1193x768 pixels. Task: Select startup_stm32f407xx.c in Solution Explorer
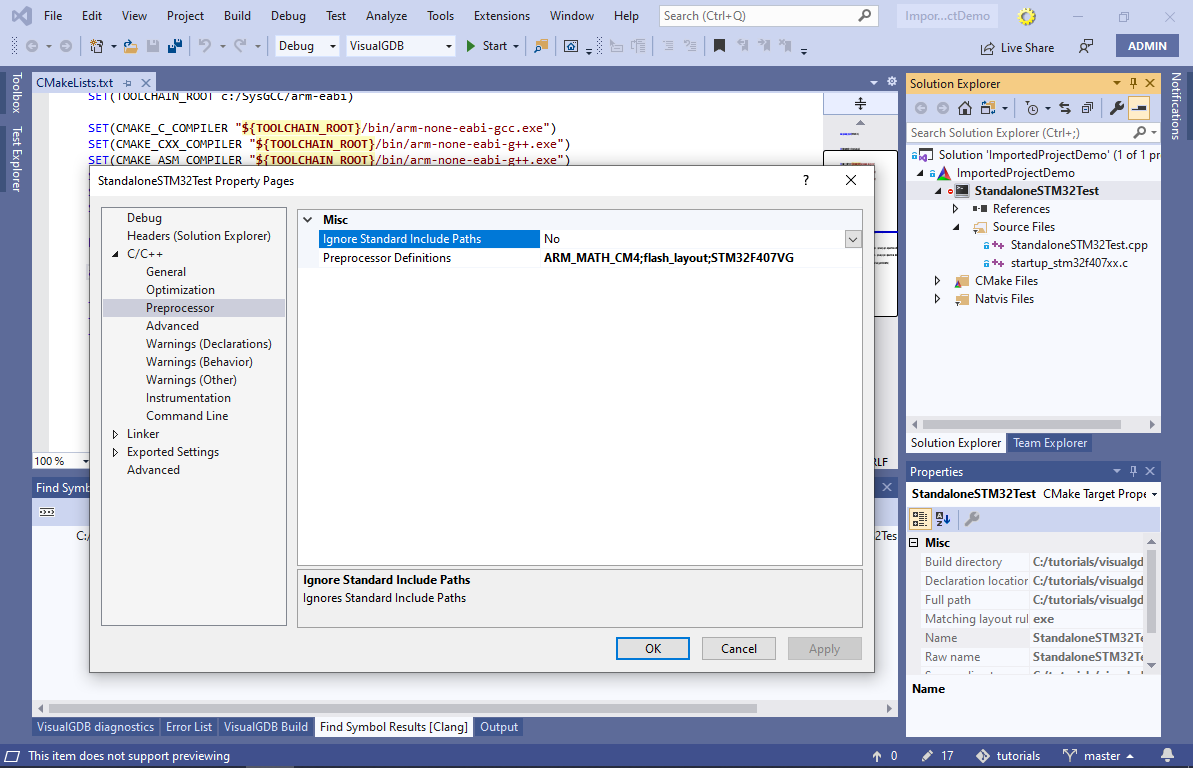tap(1069, 263)
